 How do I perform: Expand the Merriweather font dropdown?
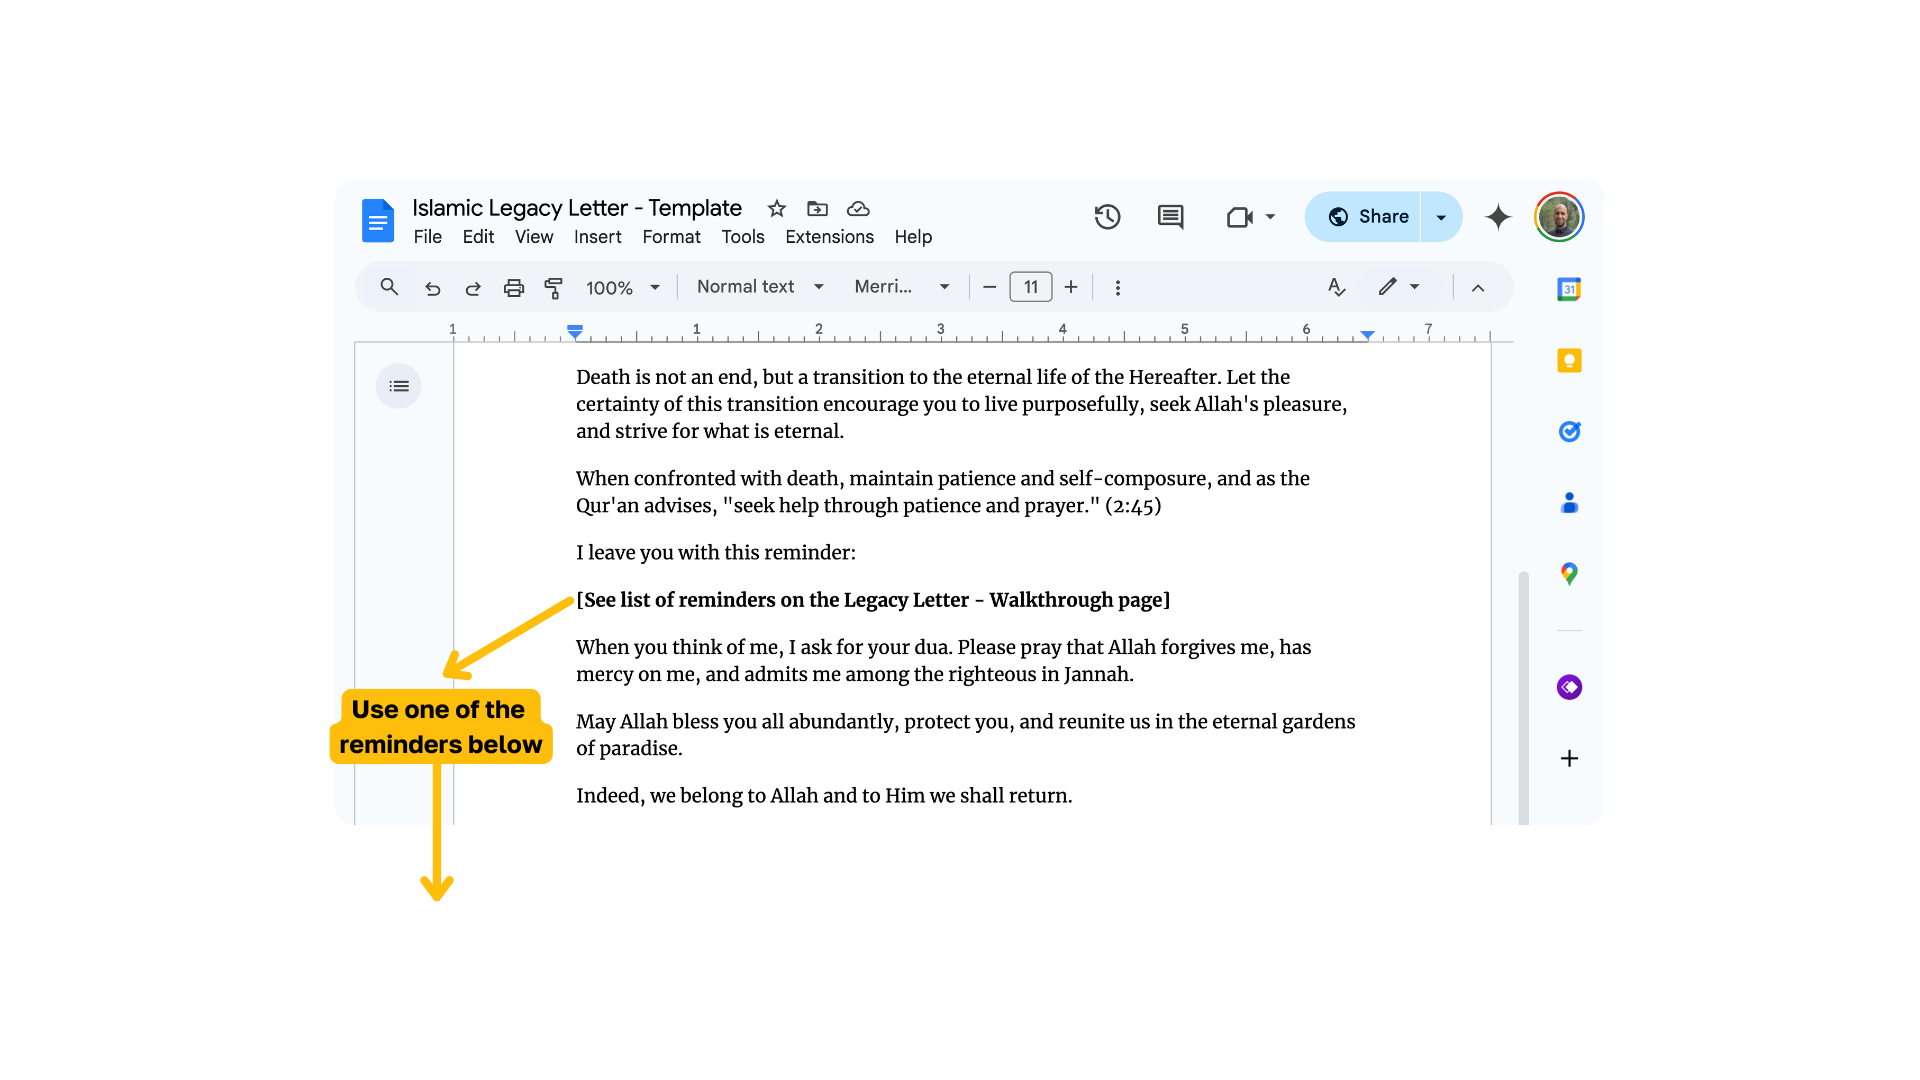coord(901,287)
